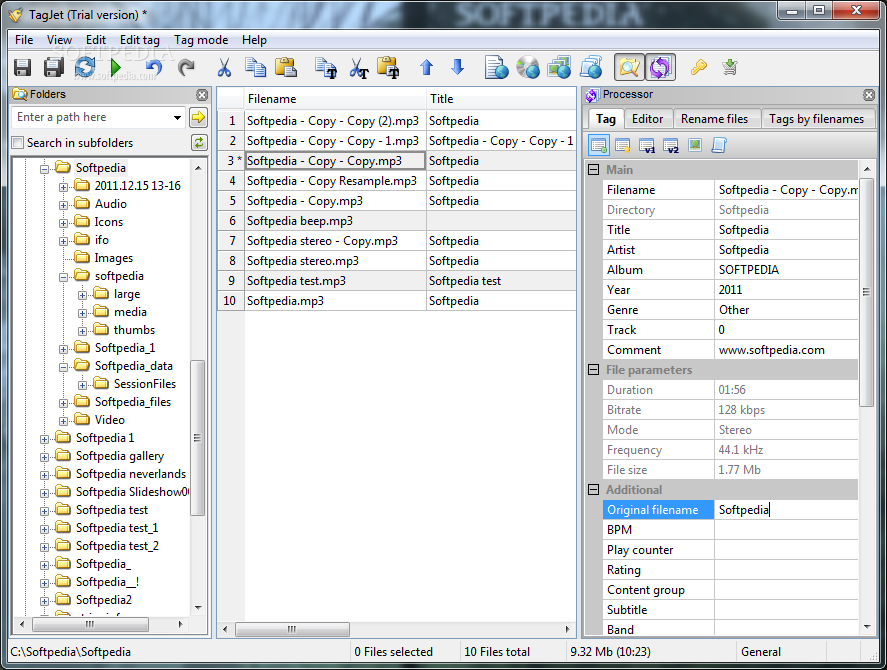
Task: Click the blue down arrow icon
Action: (458, 67)
